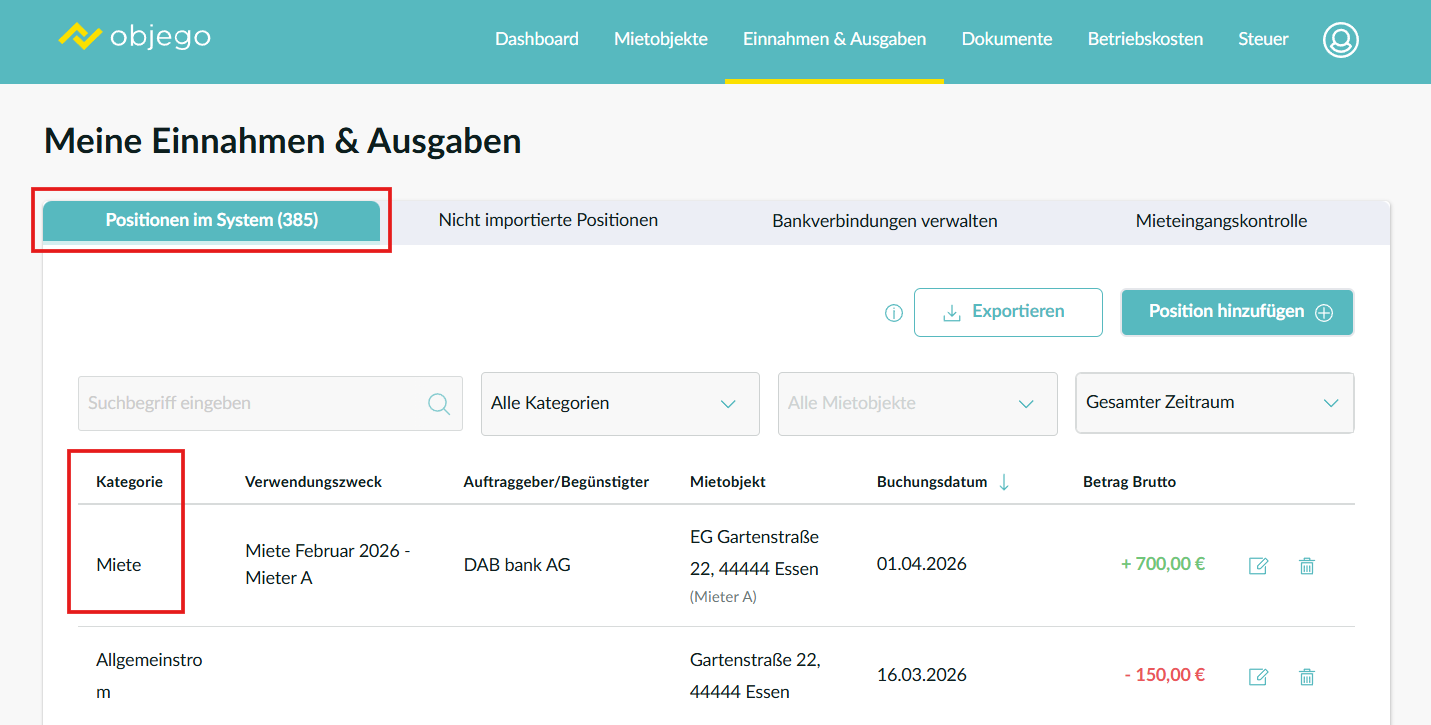Screen dimensions: 1431x725
Task: Sort by Buchungsdatum arrow
Action: pyautogui.click(x=1004, y=482)
